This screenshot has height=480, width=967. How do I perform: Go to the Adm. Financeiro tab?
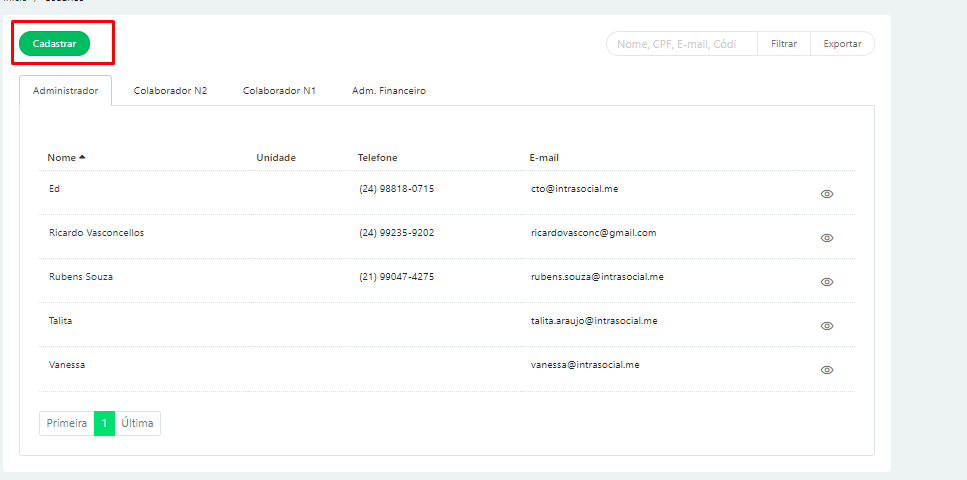(x=389, y=91)
